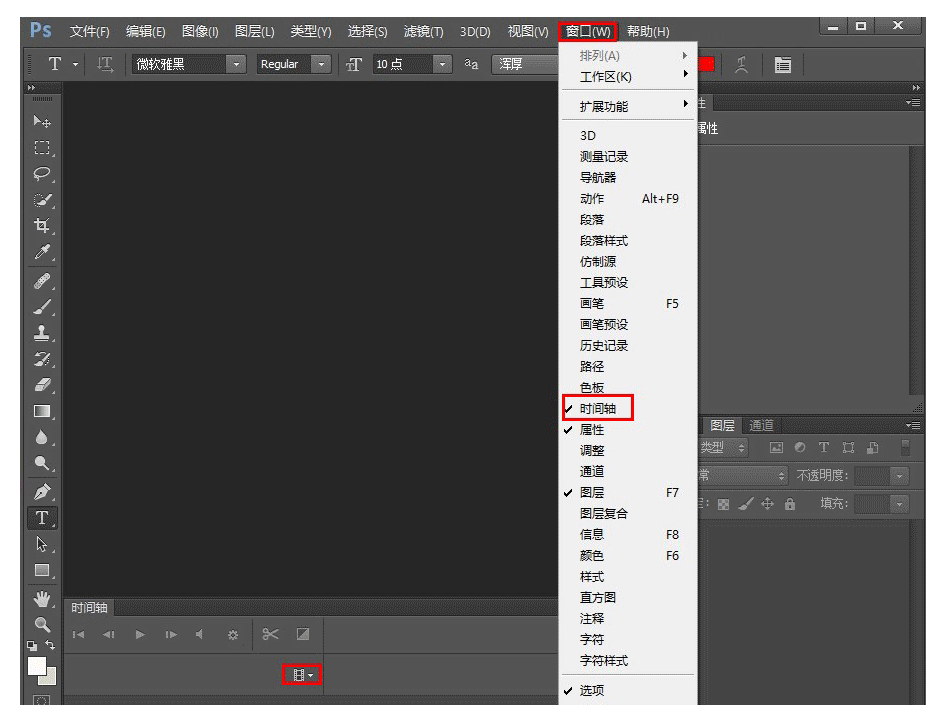
Task: Choose 历史记录 from the Window menu
Action: 604,346
